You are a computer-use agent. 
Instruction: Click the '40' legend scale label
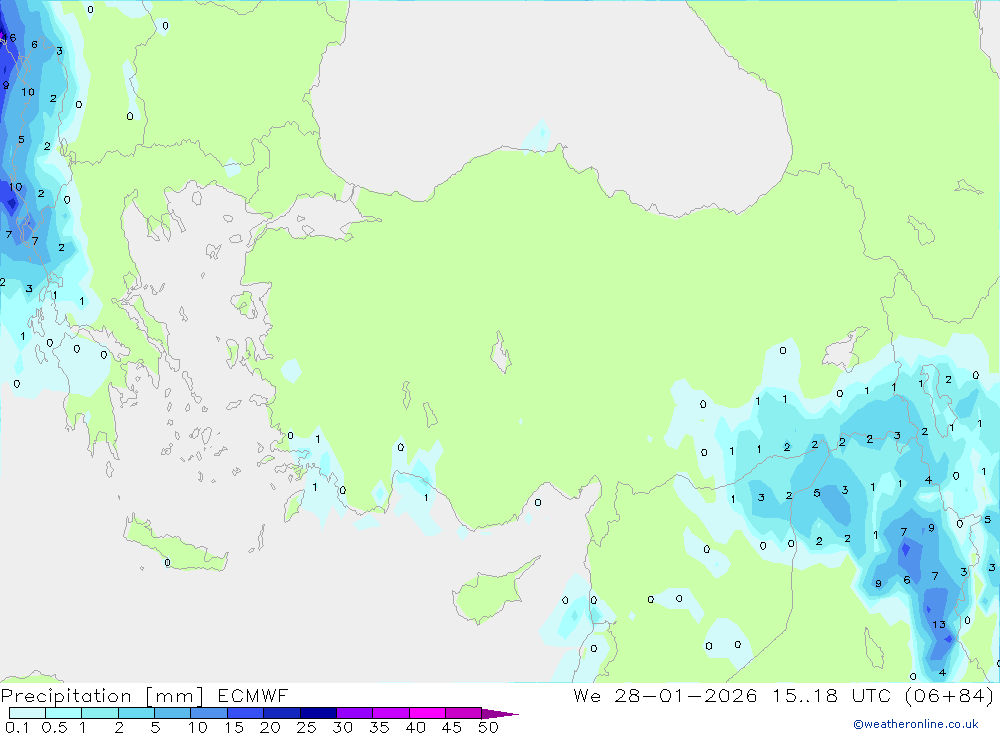(415, 727)
